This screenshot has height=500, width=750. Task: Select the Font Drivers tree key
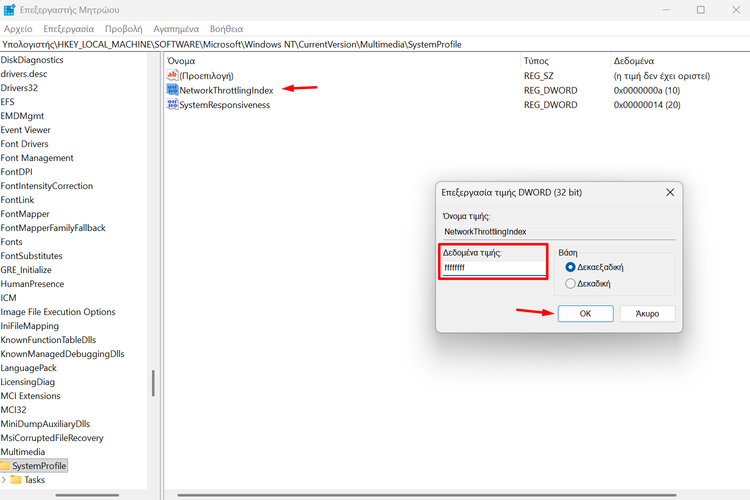click(x=24, y=144)
